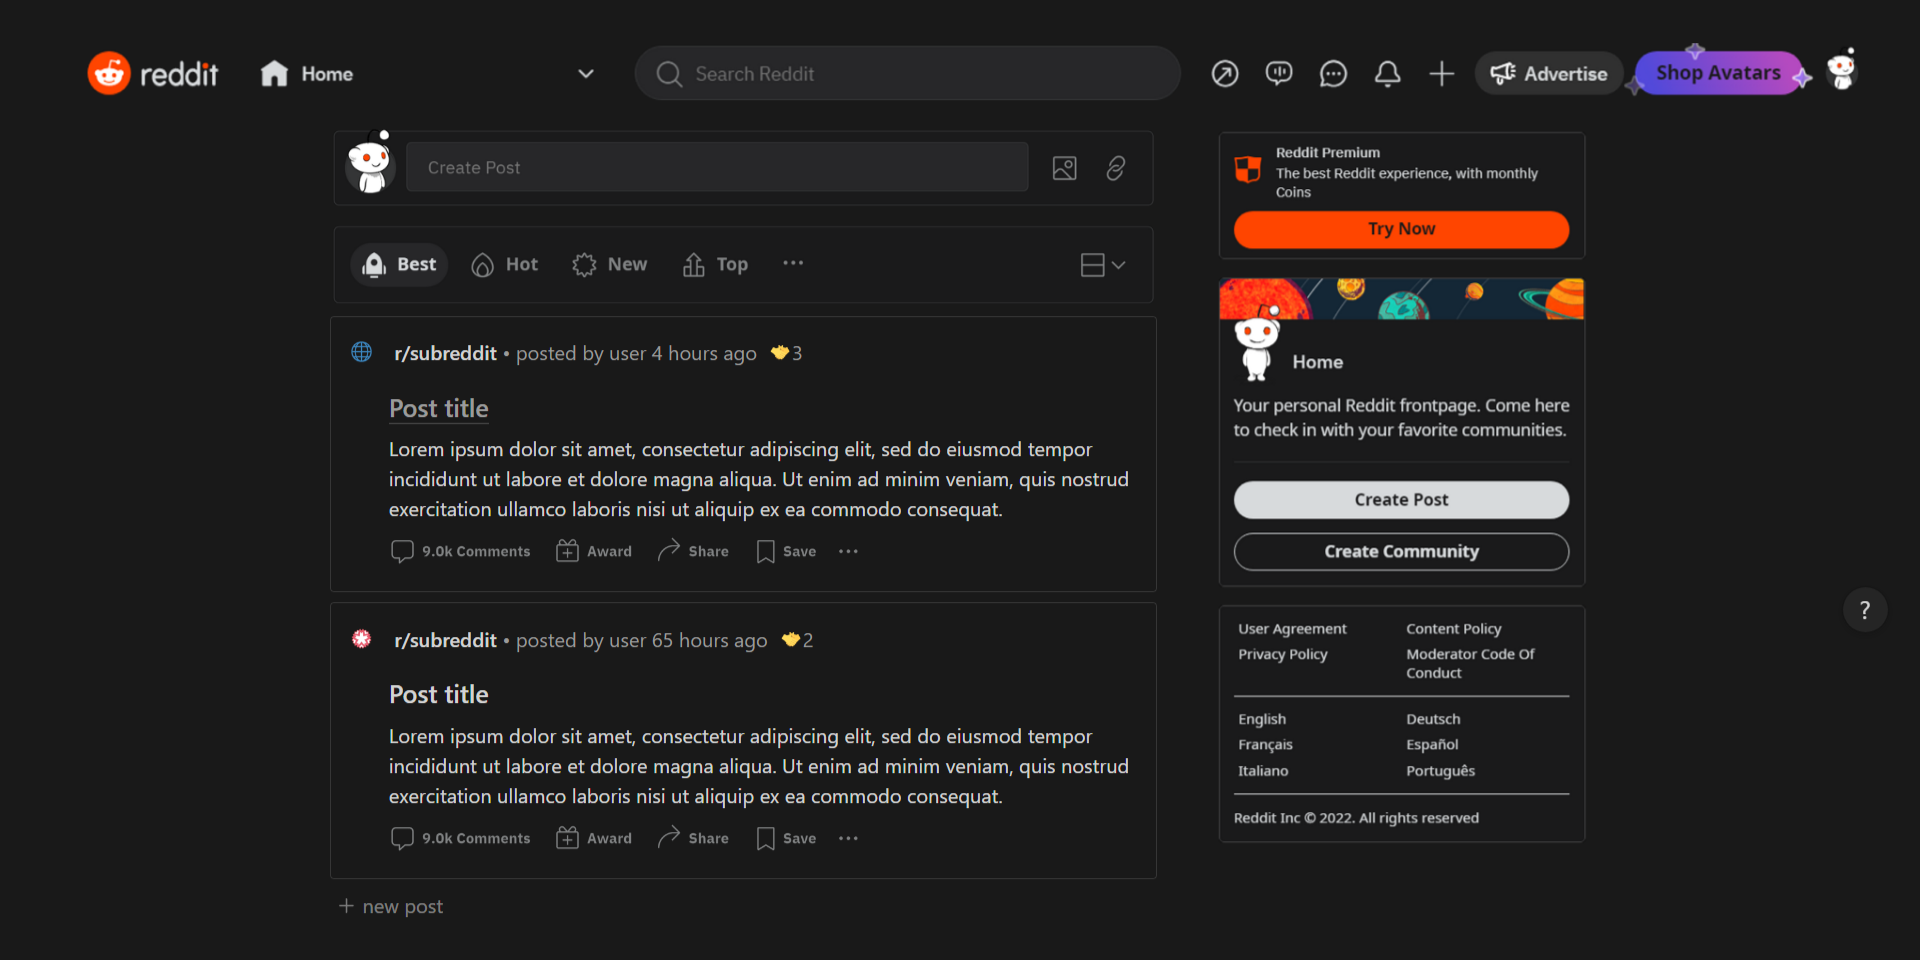The height and width of the screenshot is (960, 1920).
Task: Switch to the Hot sort tab
Action: tap(505, 265)
